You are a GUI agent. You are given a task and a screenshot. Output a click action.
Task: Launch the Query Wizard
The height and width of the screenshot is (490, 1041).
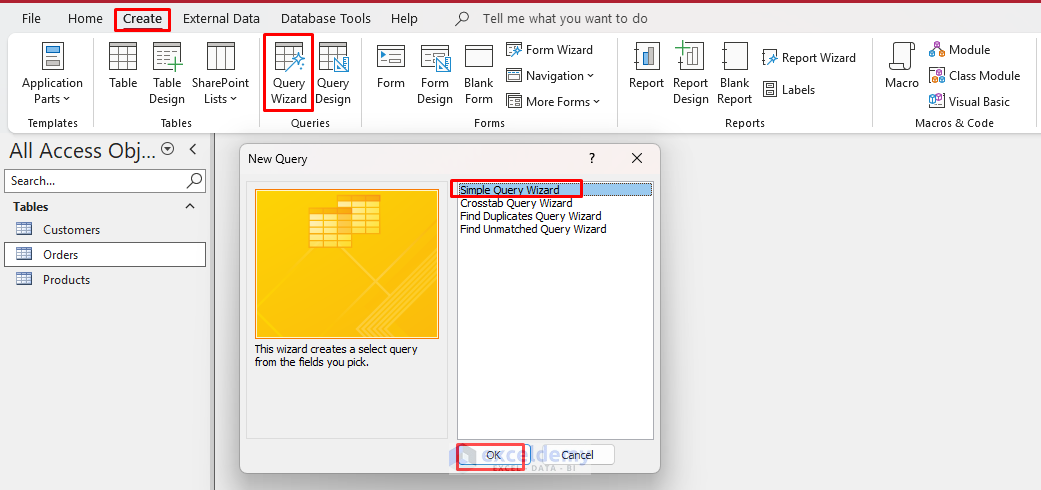coord(289,74)
